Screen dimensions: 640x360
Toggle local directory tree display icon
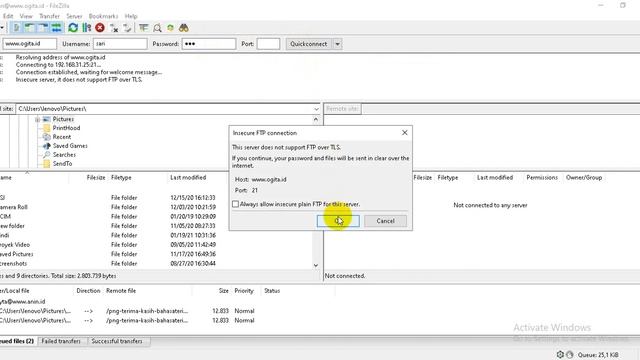pos(29,28)
